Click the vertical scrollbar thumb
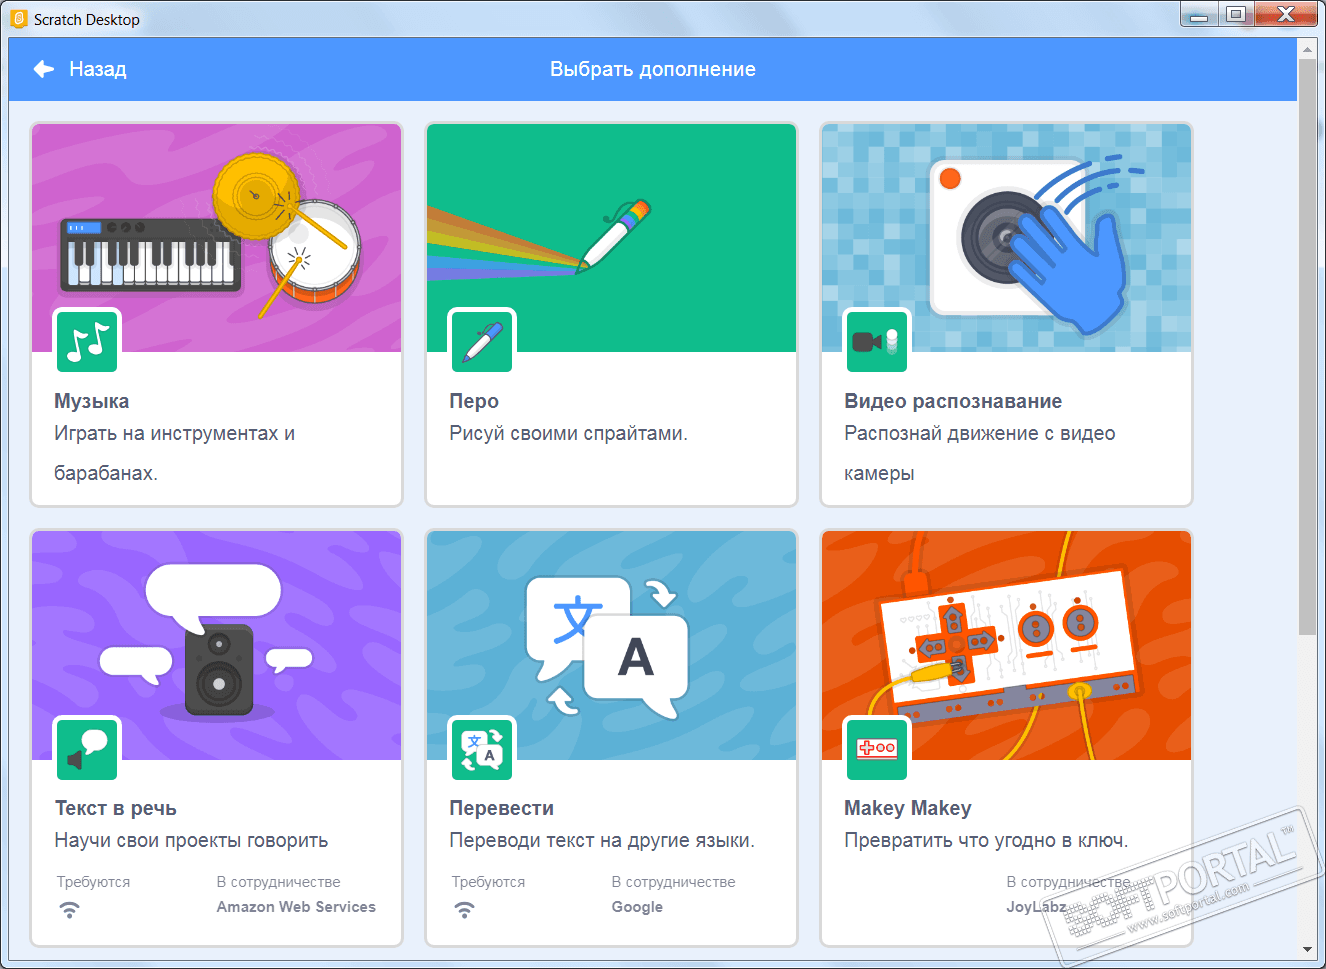This screenshot has height=969, width=1326. [1307, 346]
